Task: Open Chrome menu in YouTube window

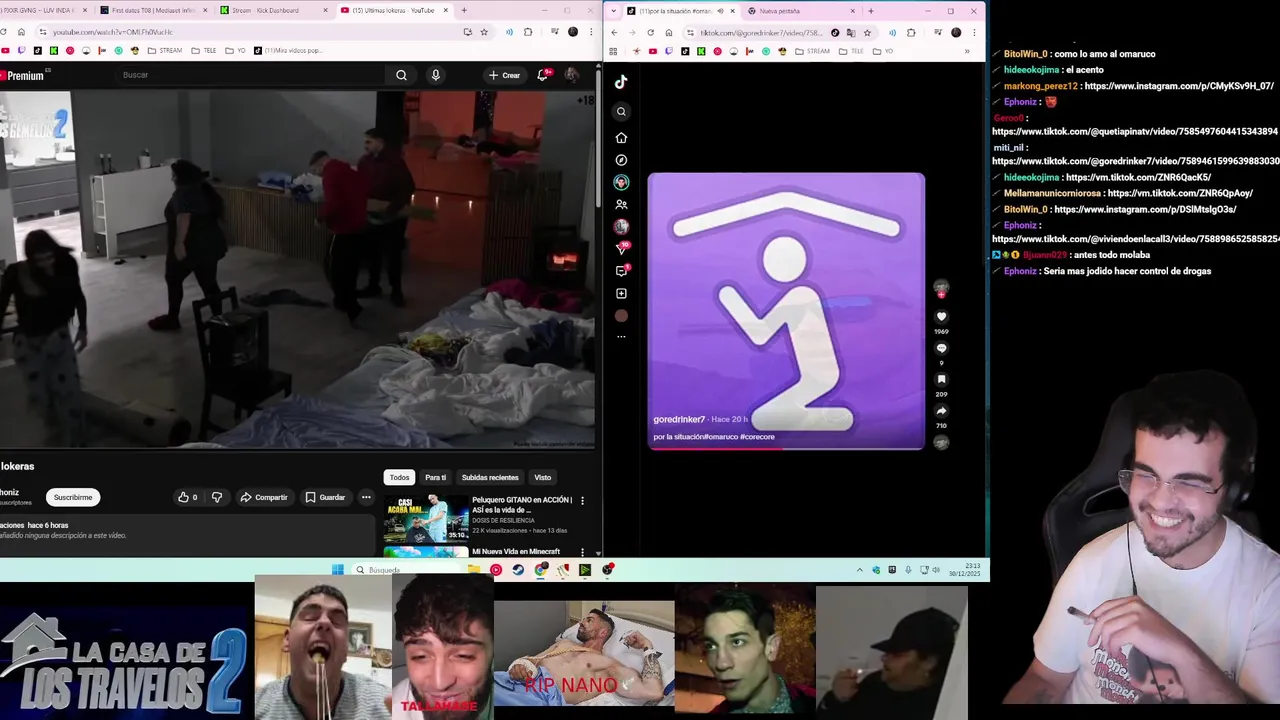Action: coord(591,32)
